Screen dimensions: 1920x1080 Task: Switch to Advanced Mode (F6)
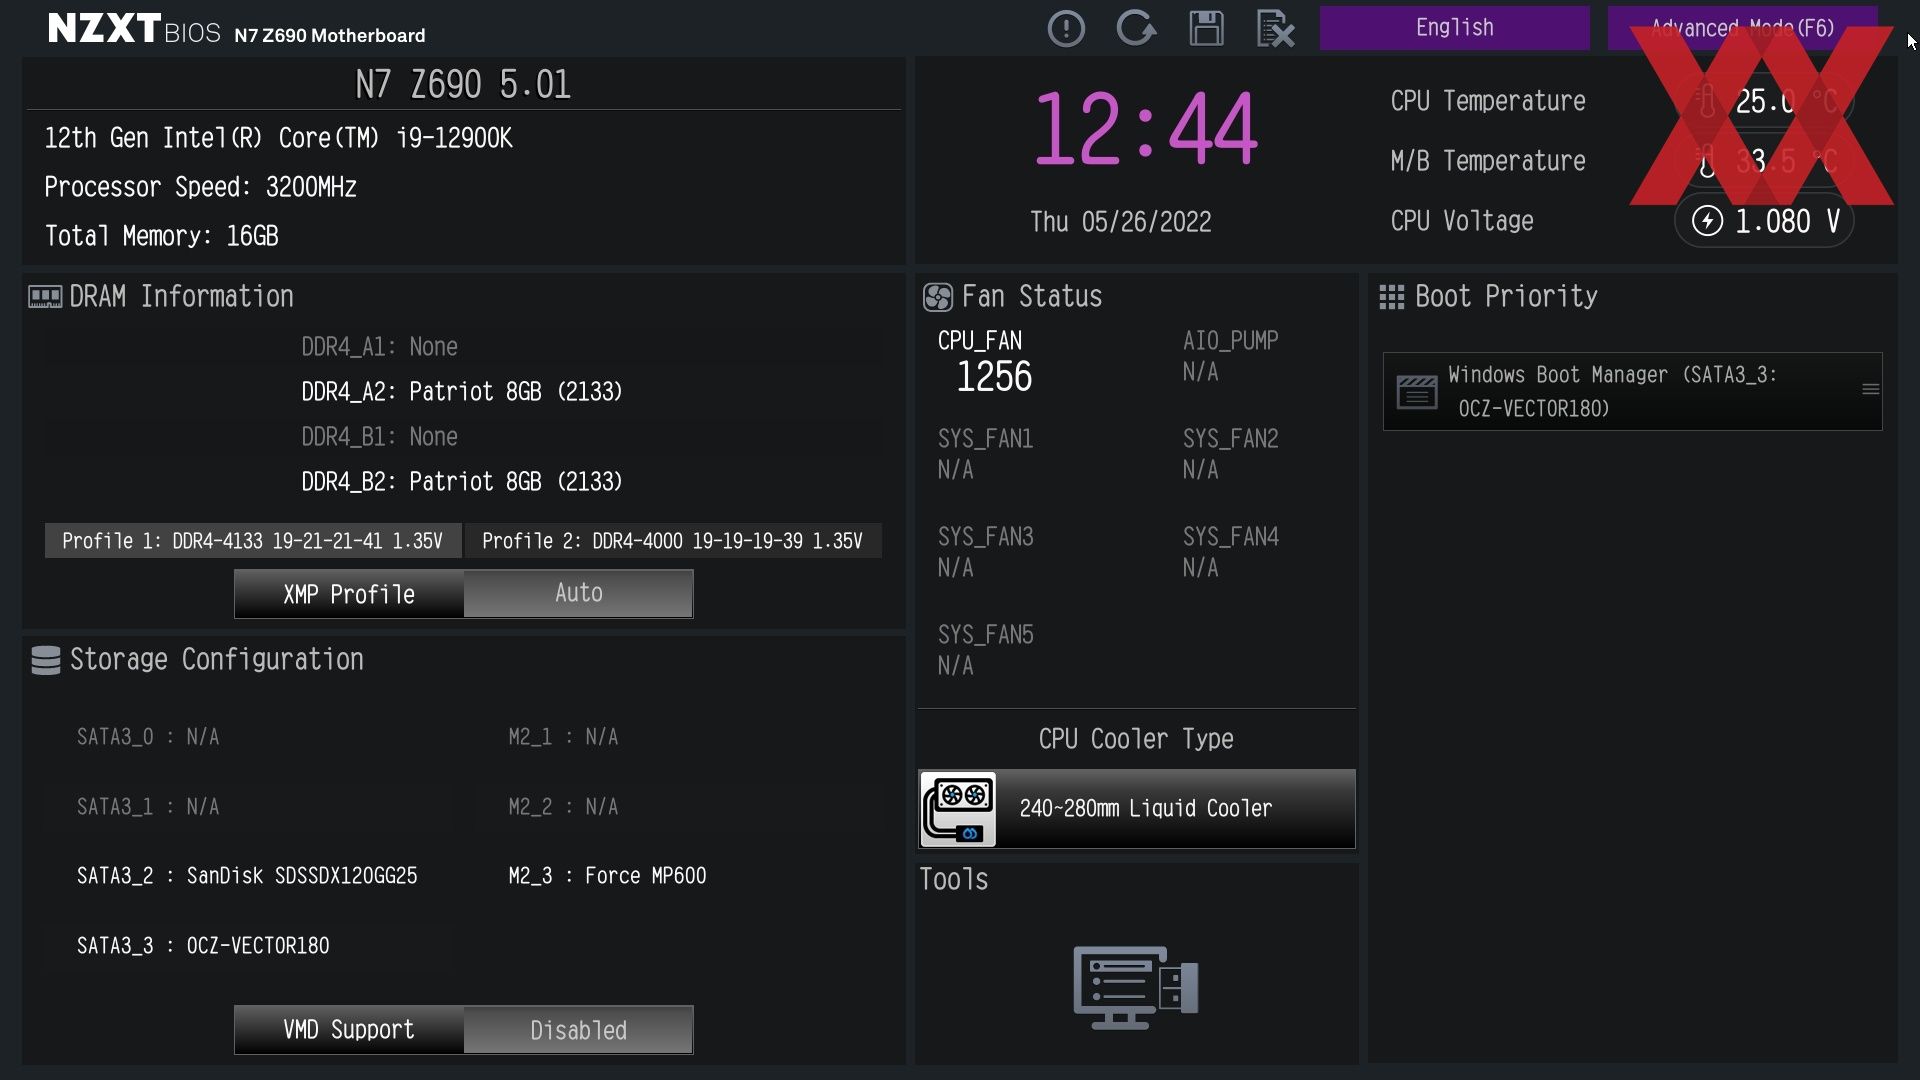1742,28
